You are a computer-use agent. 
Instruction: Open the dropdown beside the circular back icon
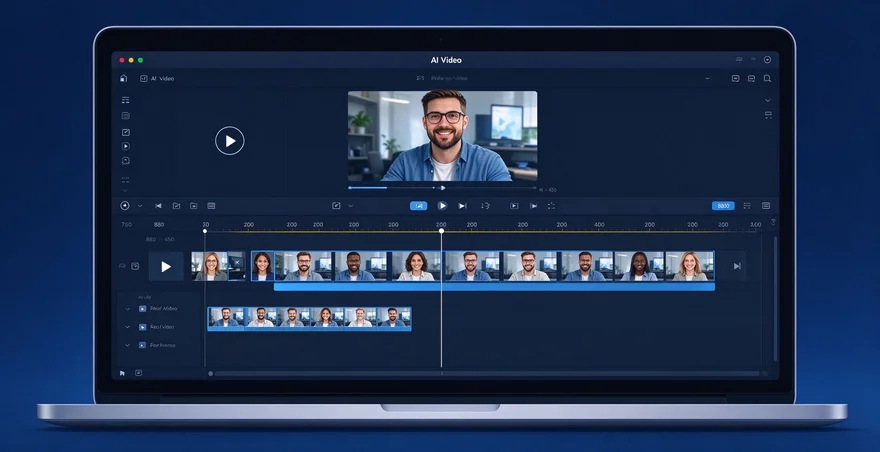(140, 206)
